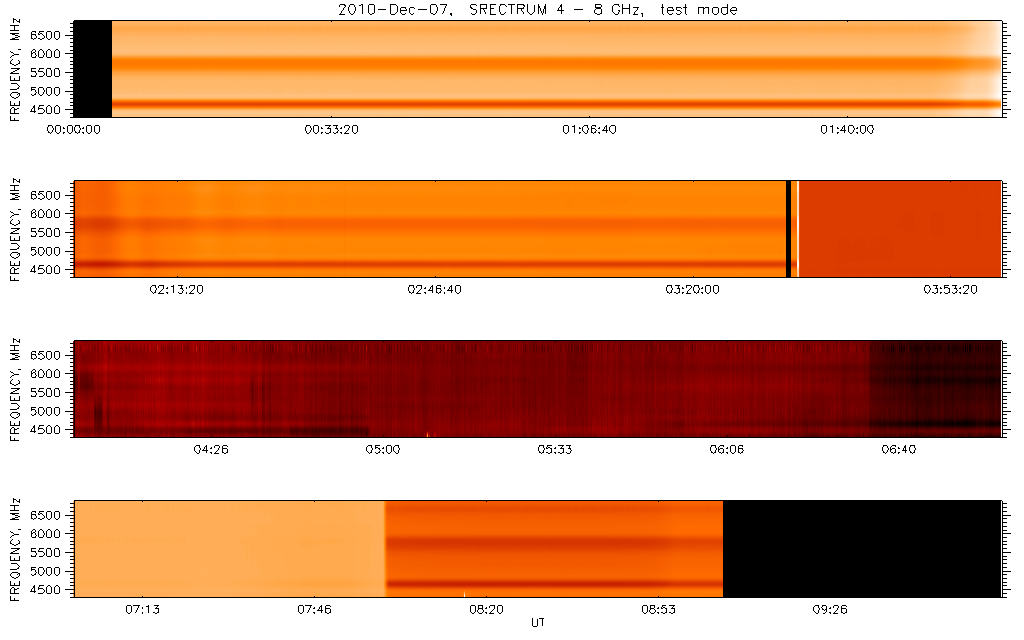Click the dark red region of second spectrogram

[x=900, y=228]
